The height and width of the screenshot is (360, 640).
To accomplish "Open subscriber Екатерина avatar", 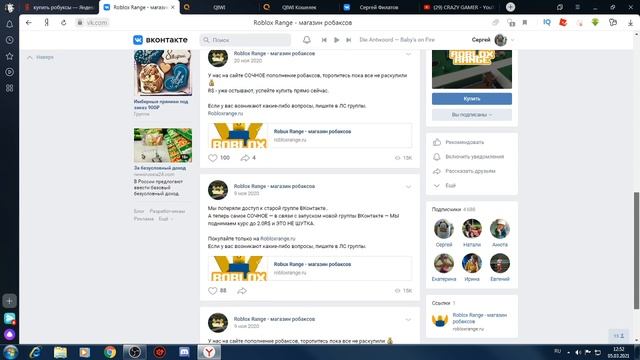I will 444,263.
